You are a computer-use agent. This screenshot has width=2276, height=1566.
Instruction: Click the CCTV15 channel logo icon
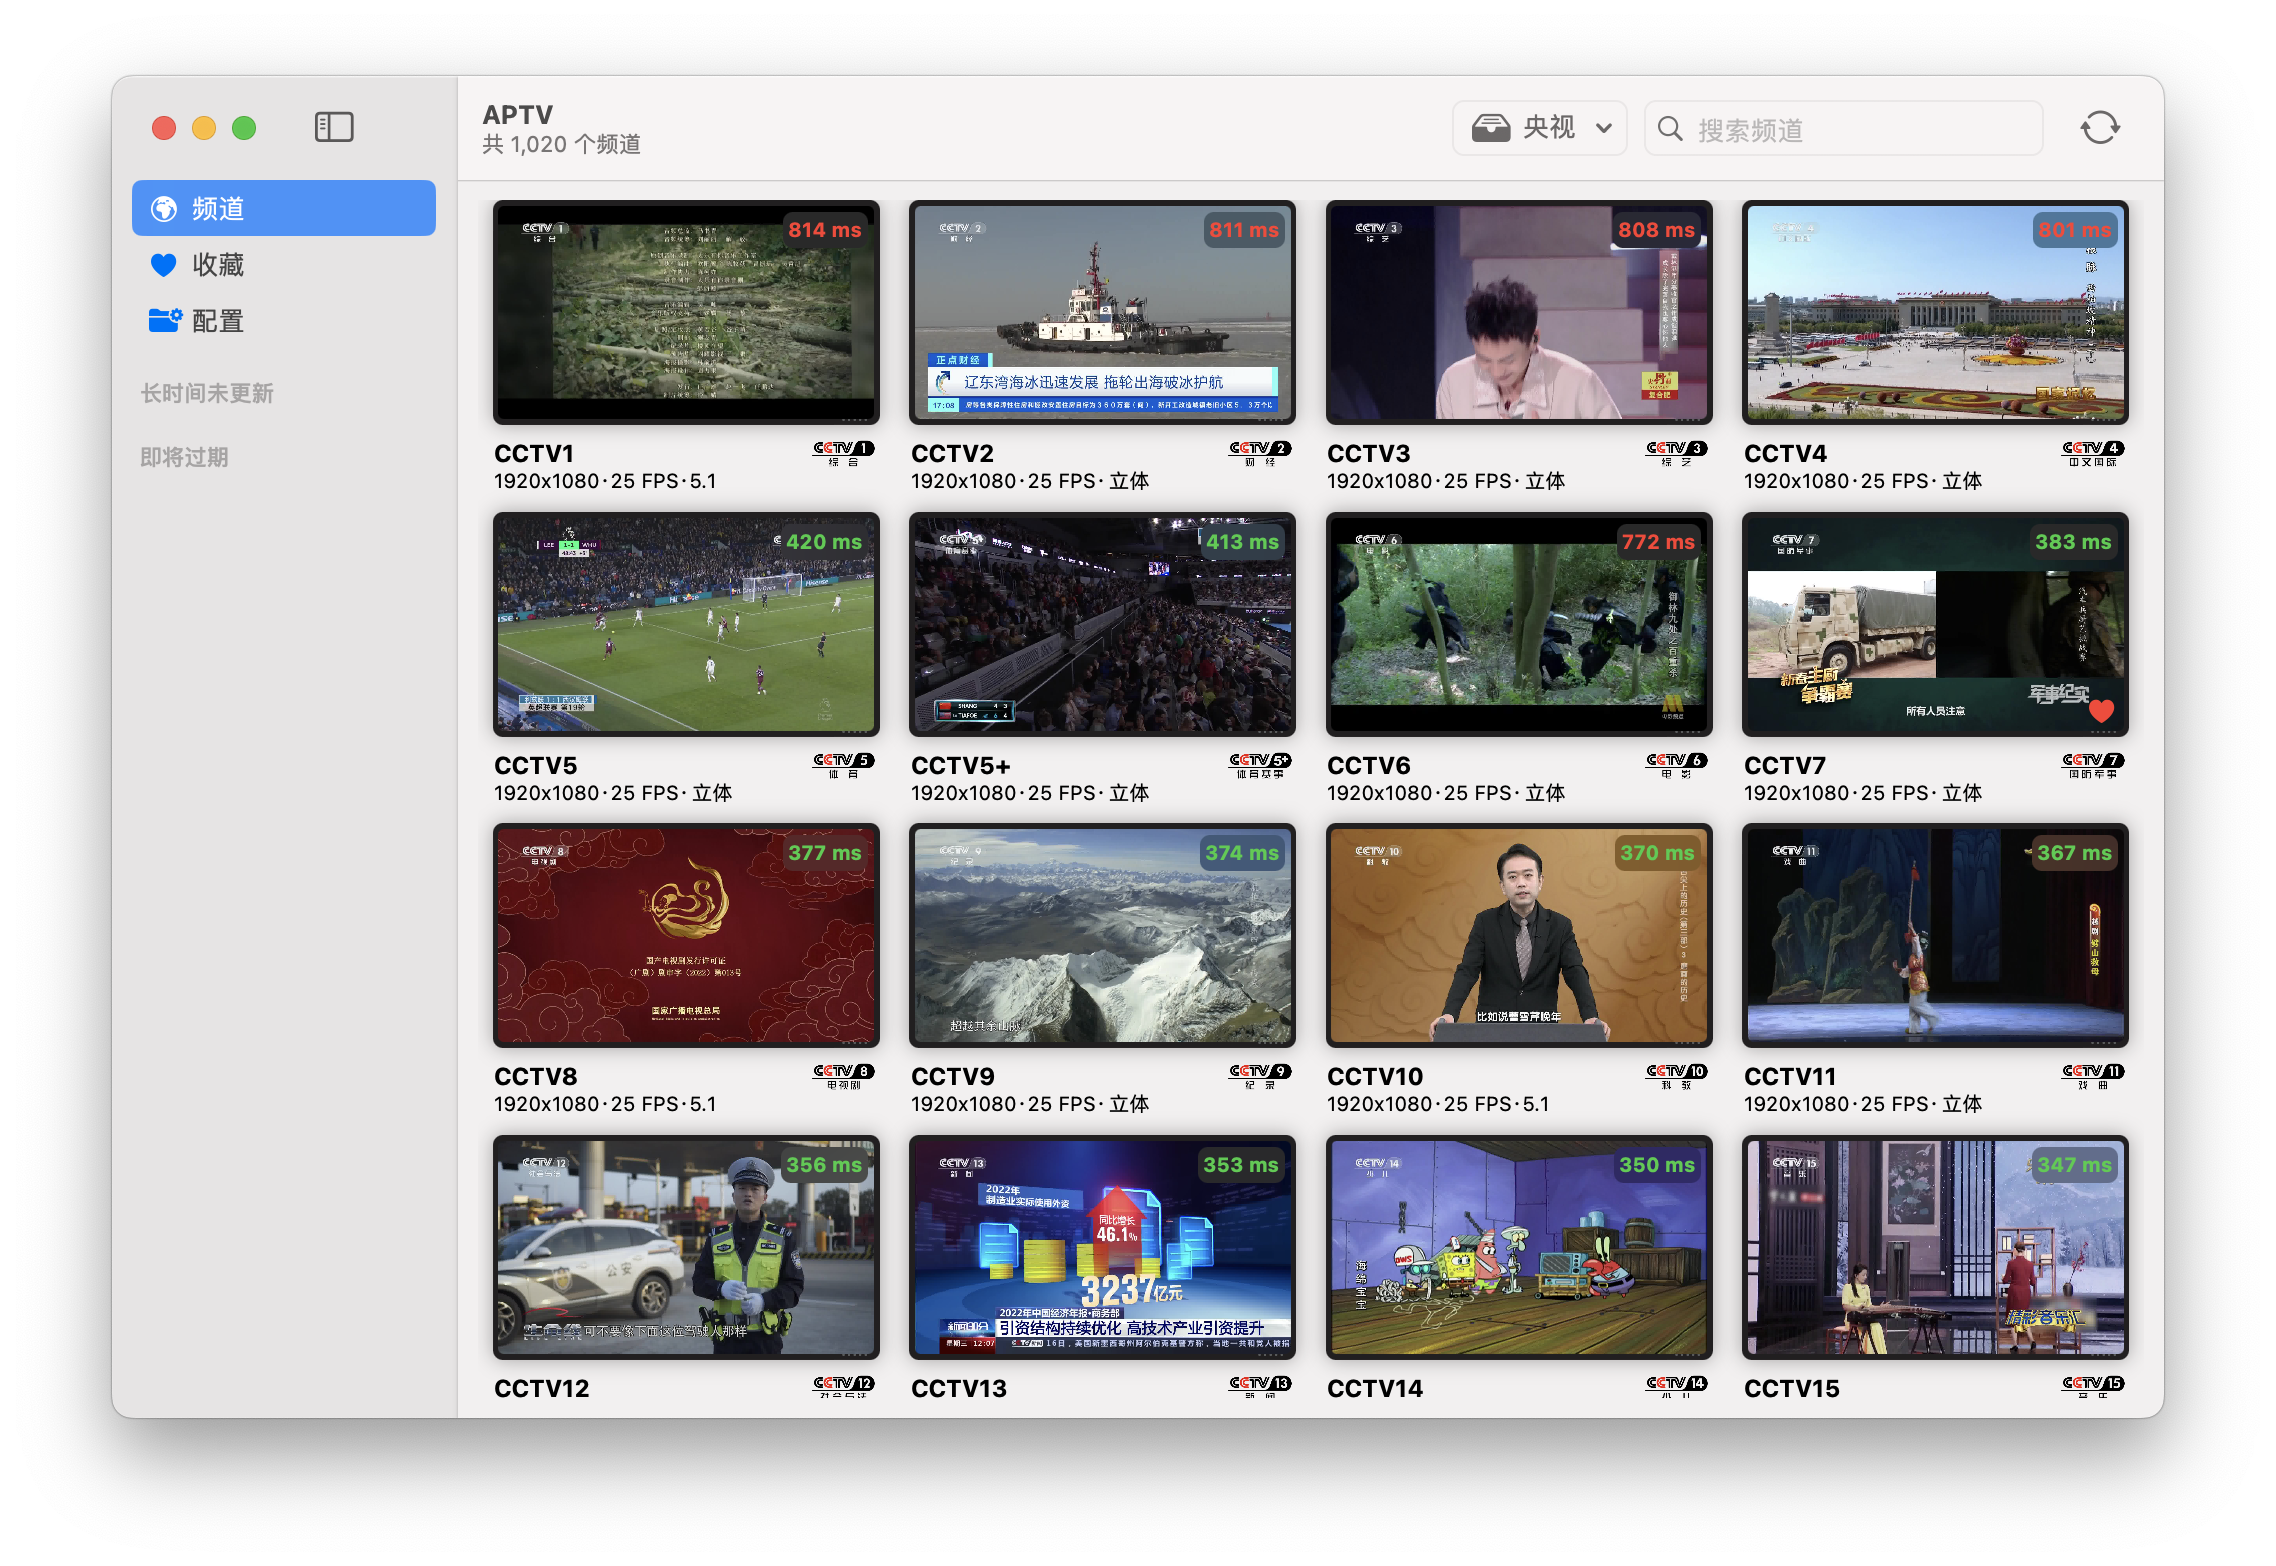tap(2093, 1387)
